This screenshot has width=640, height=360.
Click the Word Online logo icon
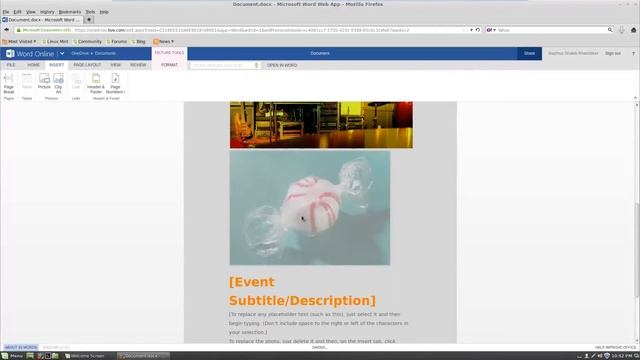tap(10, 53)
